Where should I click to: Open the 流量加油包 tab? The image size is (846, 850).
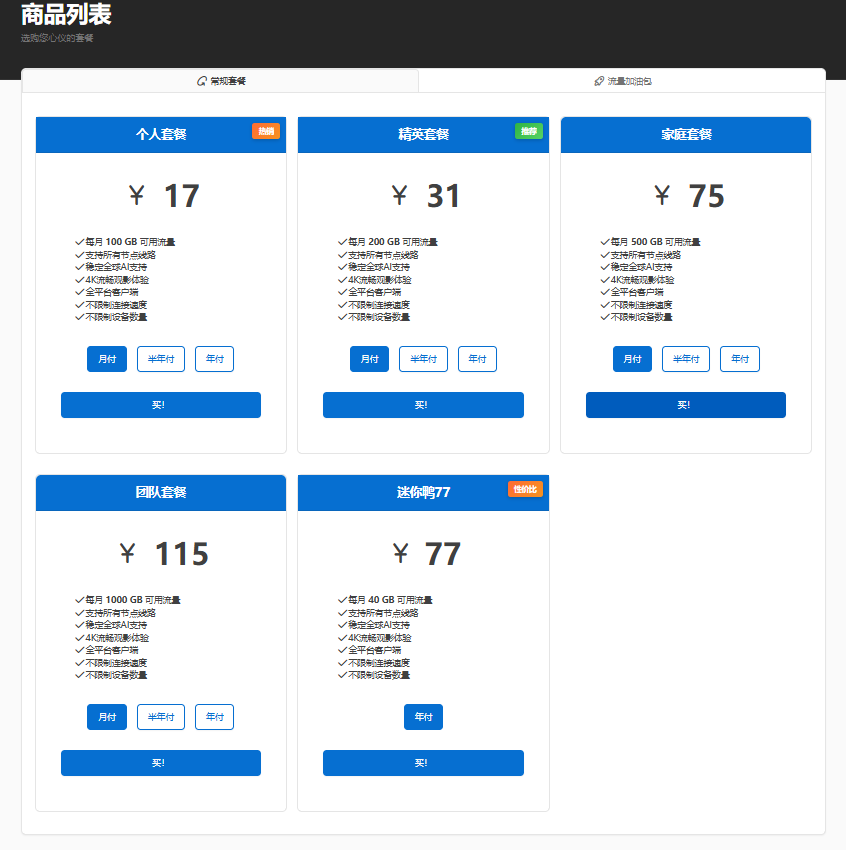[x=622, y=81]
